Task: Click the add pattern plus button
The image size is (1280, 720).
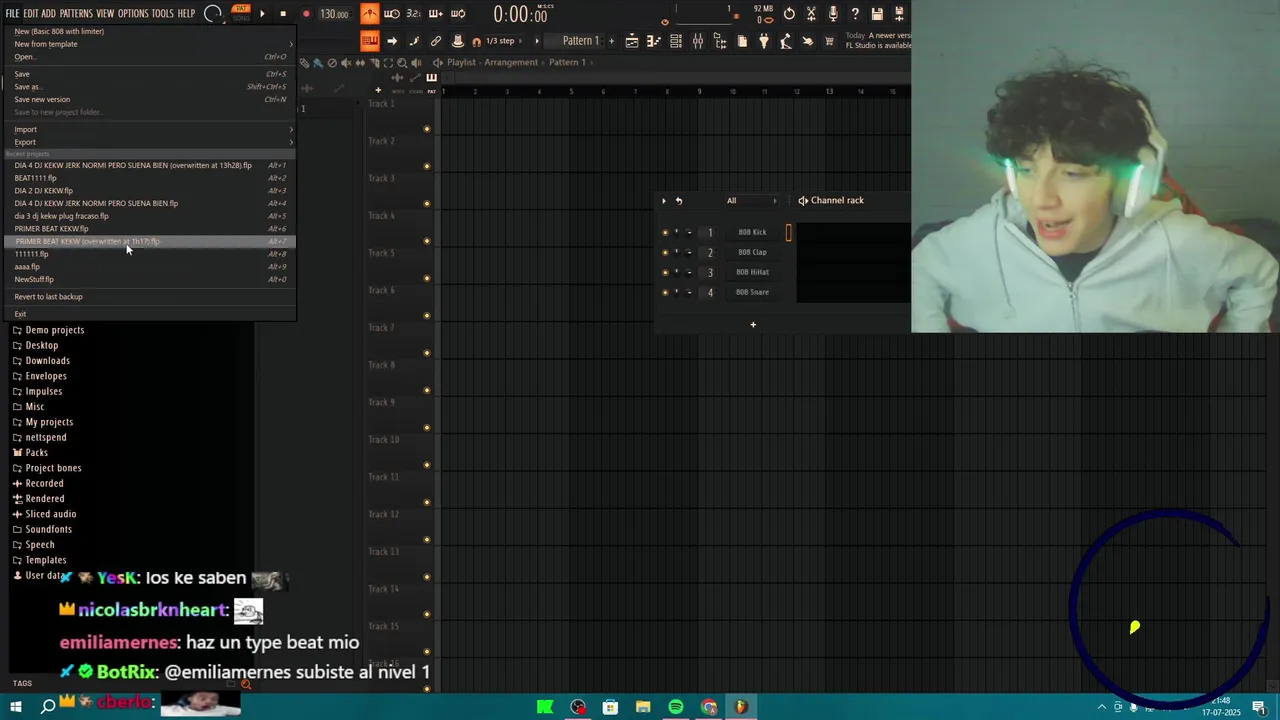Action: click(612, 41)
